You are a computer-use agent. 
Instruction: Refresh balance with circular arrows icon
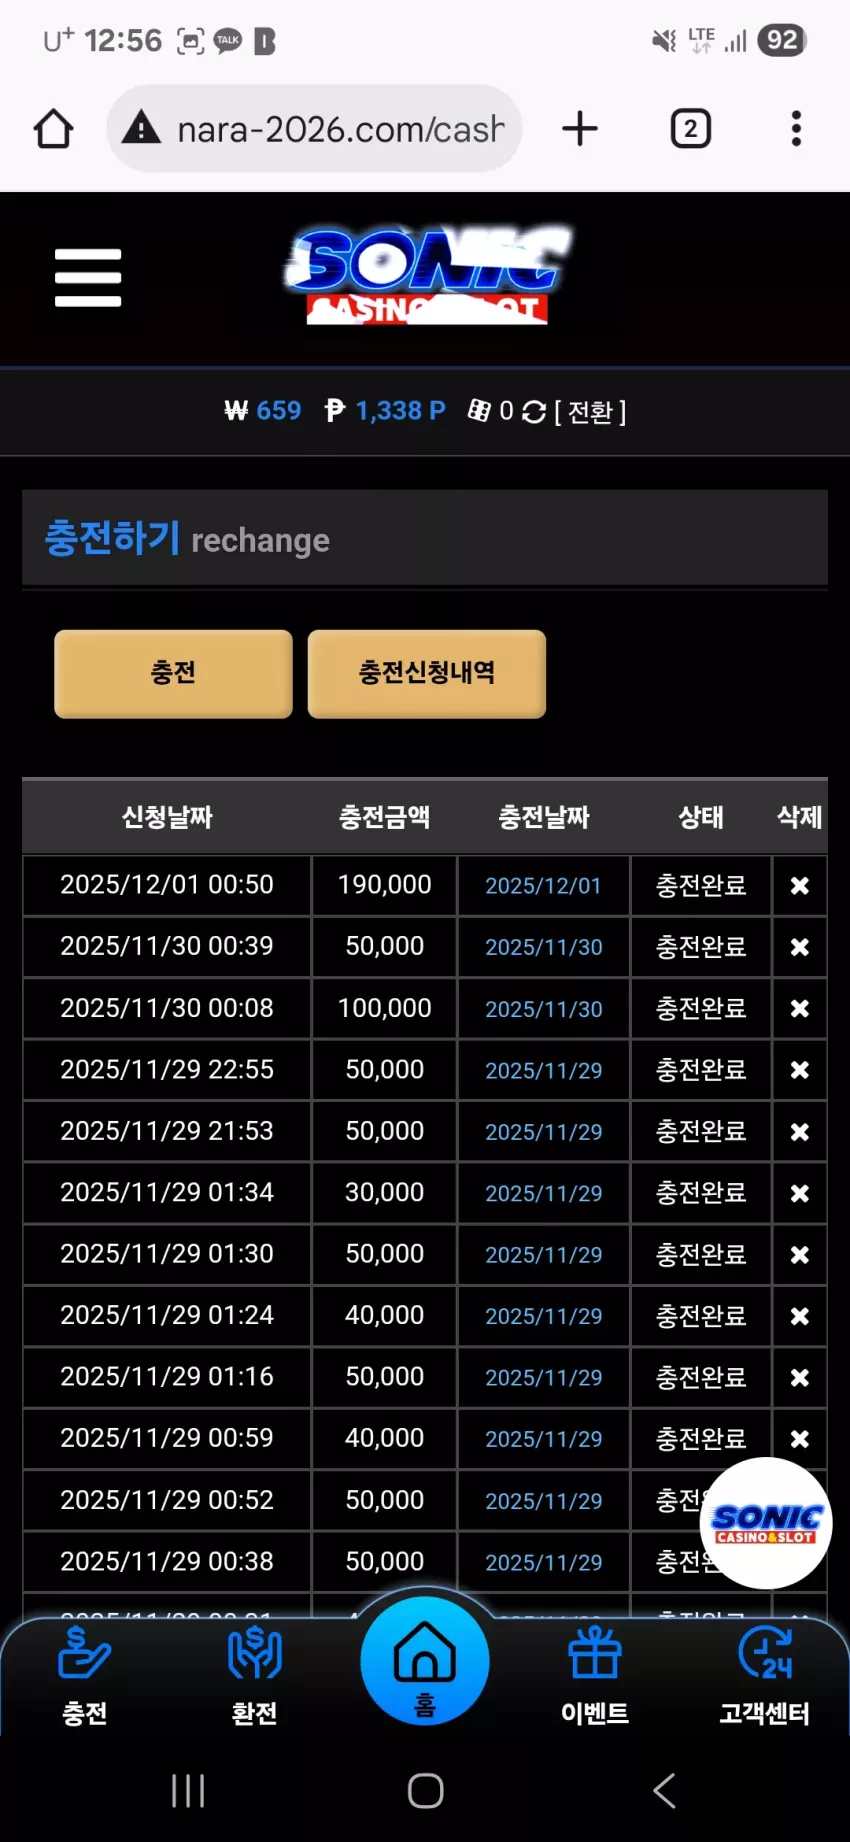pos(534,412)
